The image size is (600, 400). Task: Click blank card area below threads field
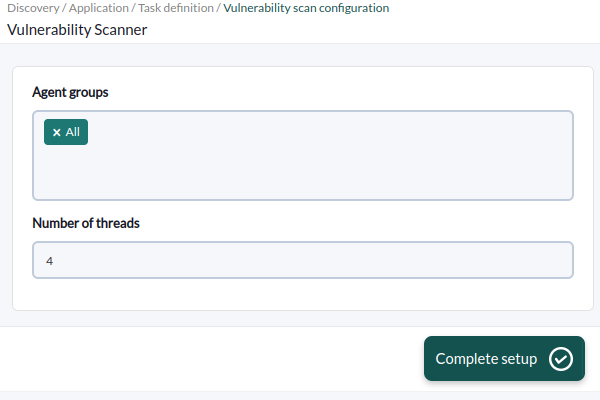click(x=303, y=294)
